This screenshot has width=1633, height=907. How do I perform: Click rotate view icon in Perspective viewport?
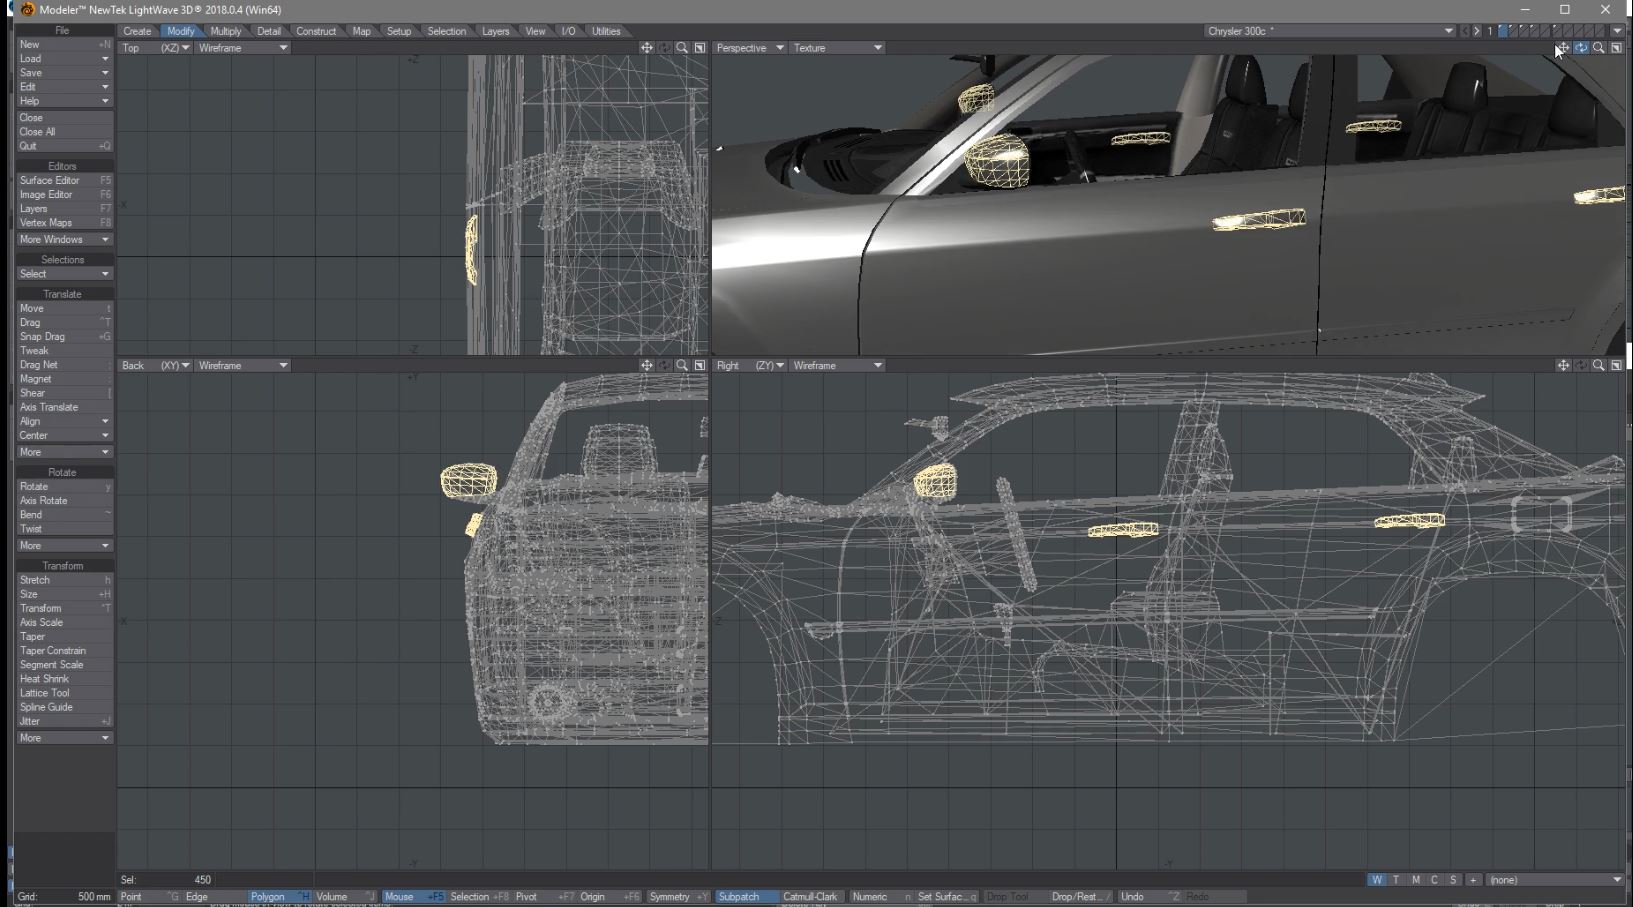click(1580, 48)
